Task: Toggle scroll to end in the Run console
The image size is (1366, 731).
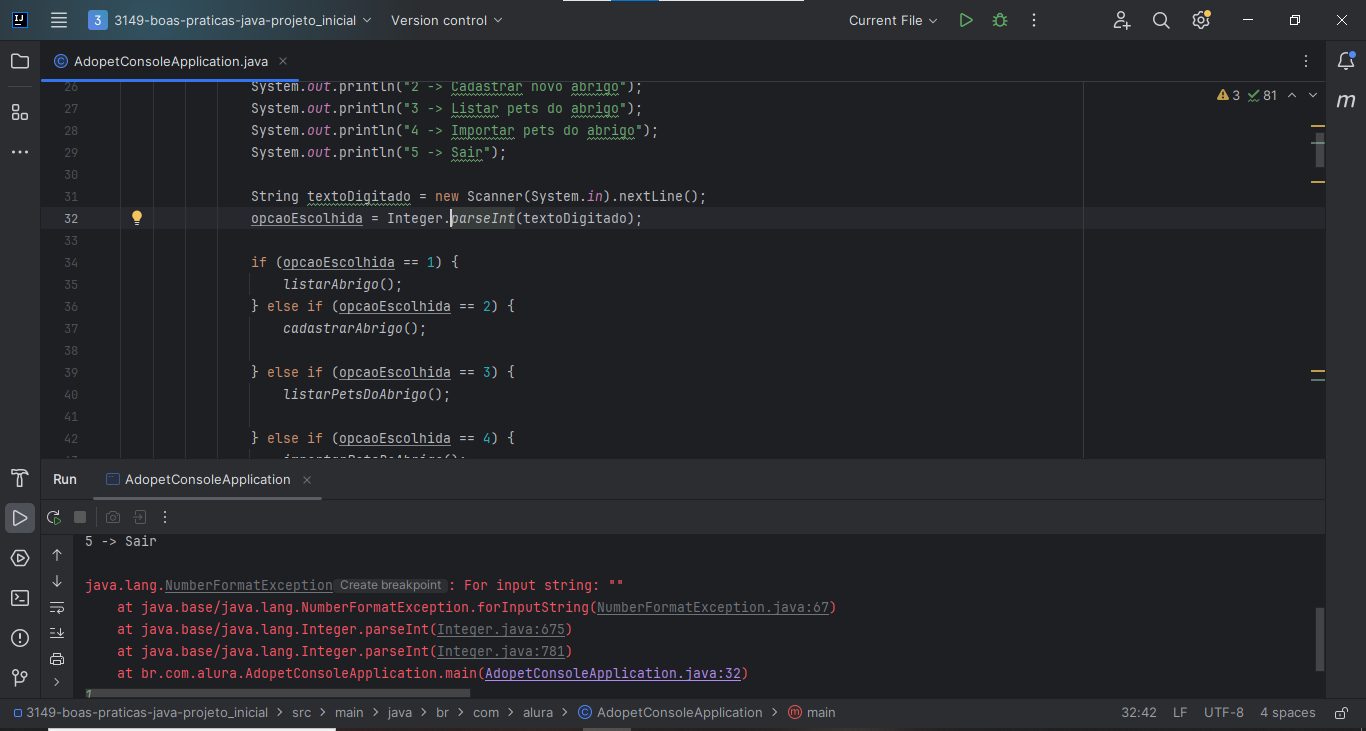Action: tap(57, 633)
